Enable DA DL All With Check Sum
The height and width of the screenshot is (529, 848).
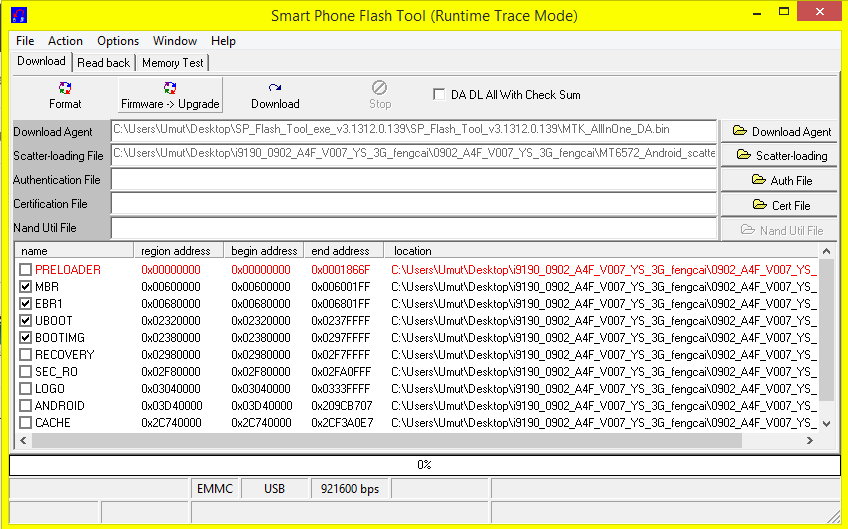point(439,95)
